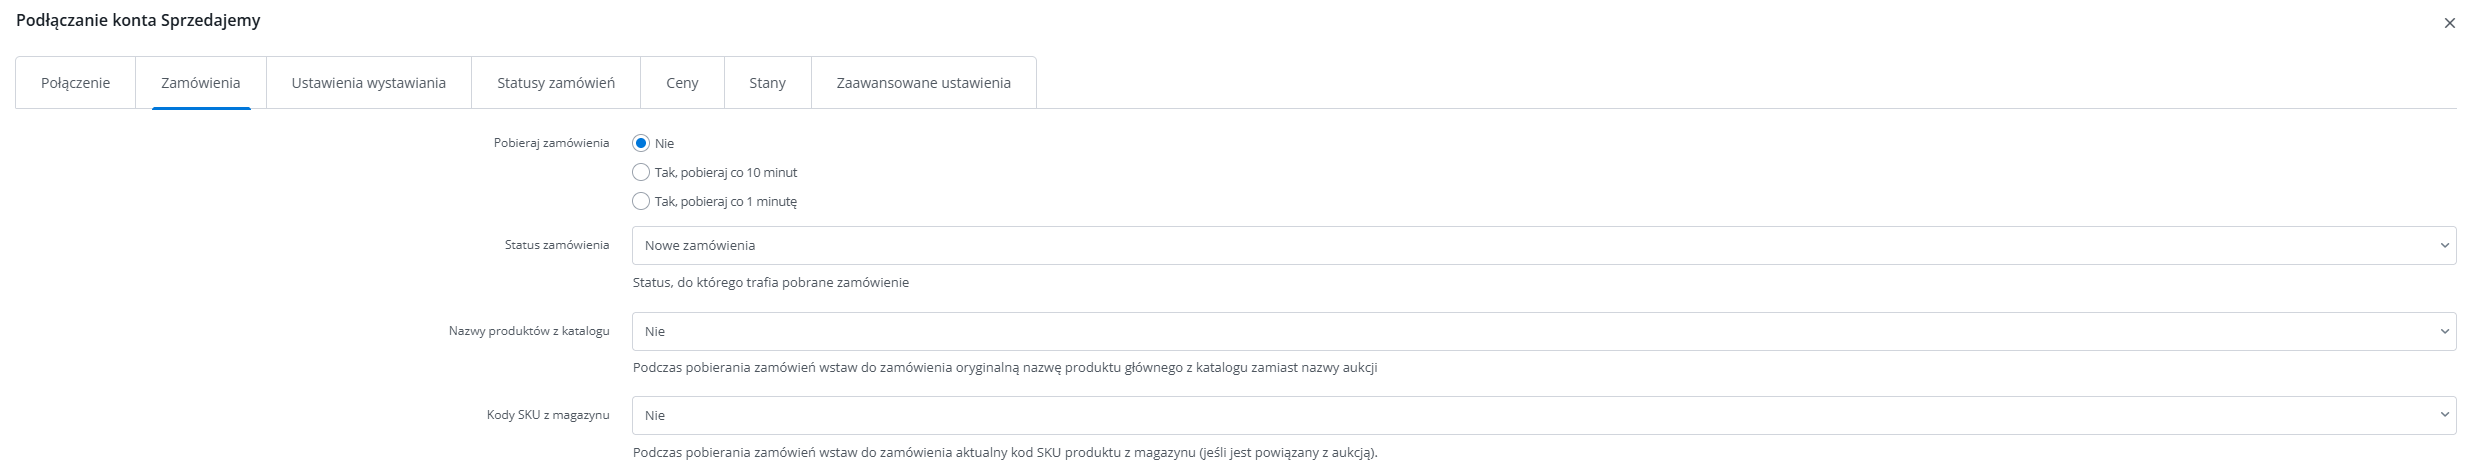
Task: Click the Pobieraj zamówienia label
Action: click(x=551, y=143)
